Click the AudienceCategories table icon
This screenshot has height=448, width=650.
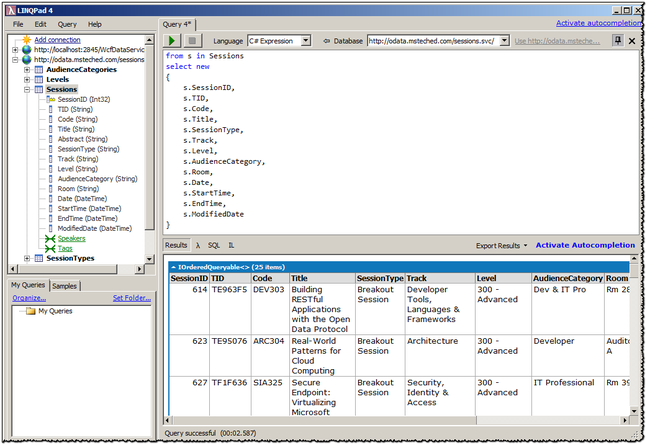39,70
